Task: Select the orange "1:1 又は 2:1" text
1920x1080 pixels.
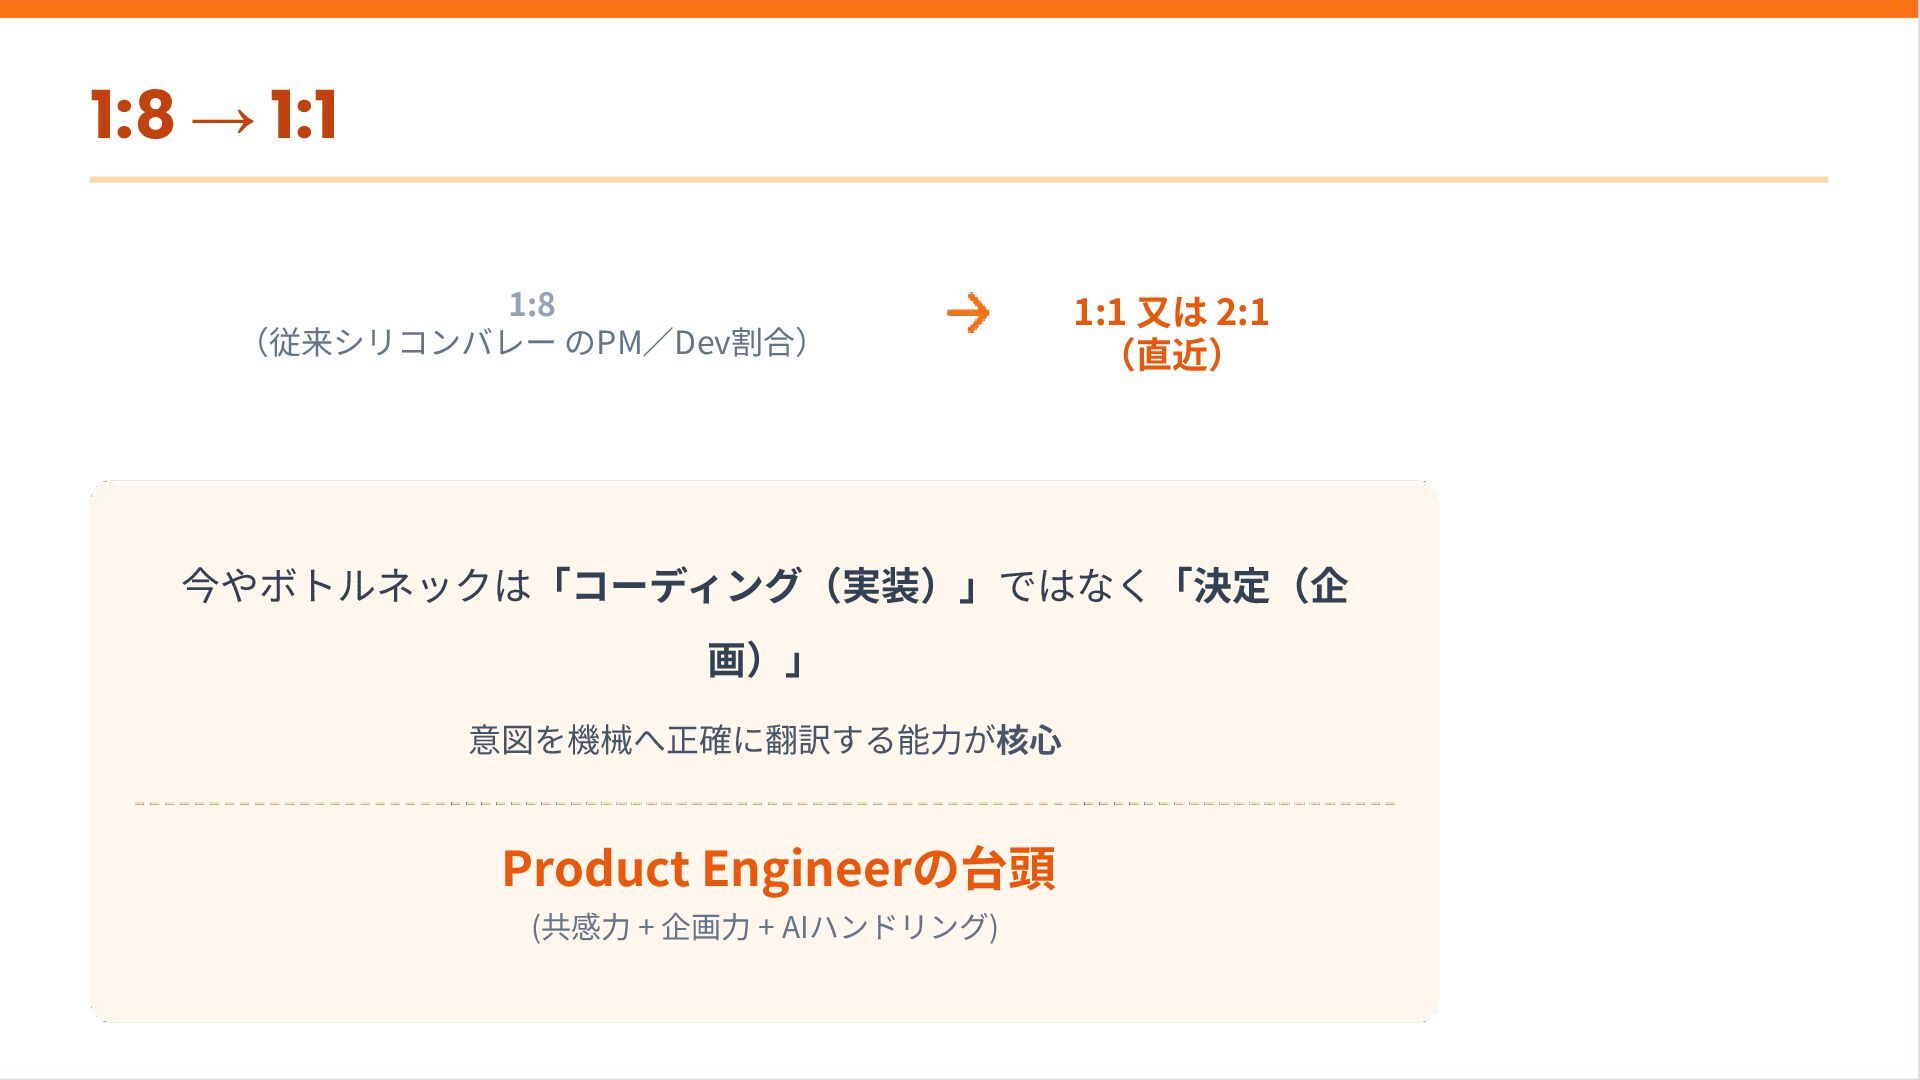Action: pyautogui.click(x=1171, y=312)
